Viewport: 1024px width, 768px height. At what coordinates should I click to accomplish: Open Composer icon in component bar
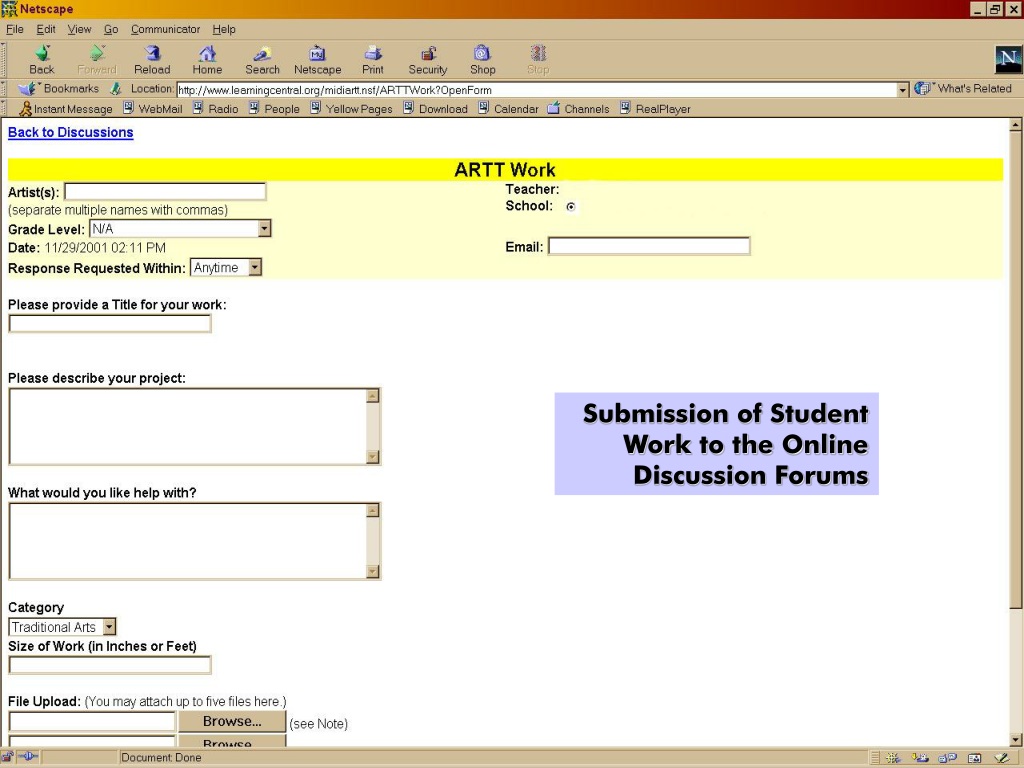(x=1002, y=758)
